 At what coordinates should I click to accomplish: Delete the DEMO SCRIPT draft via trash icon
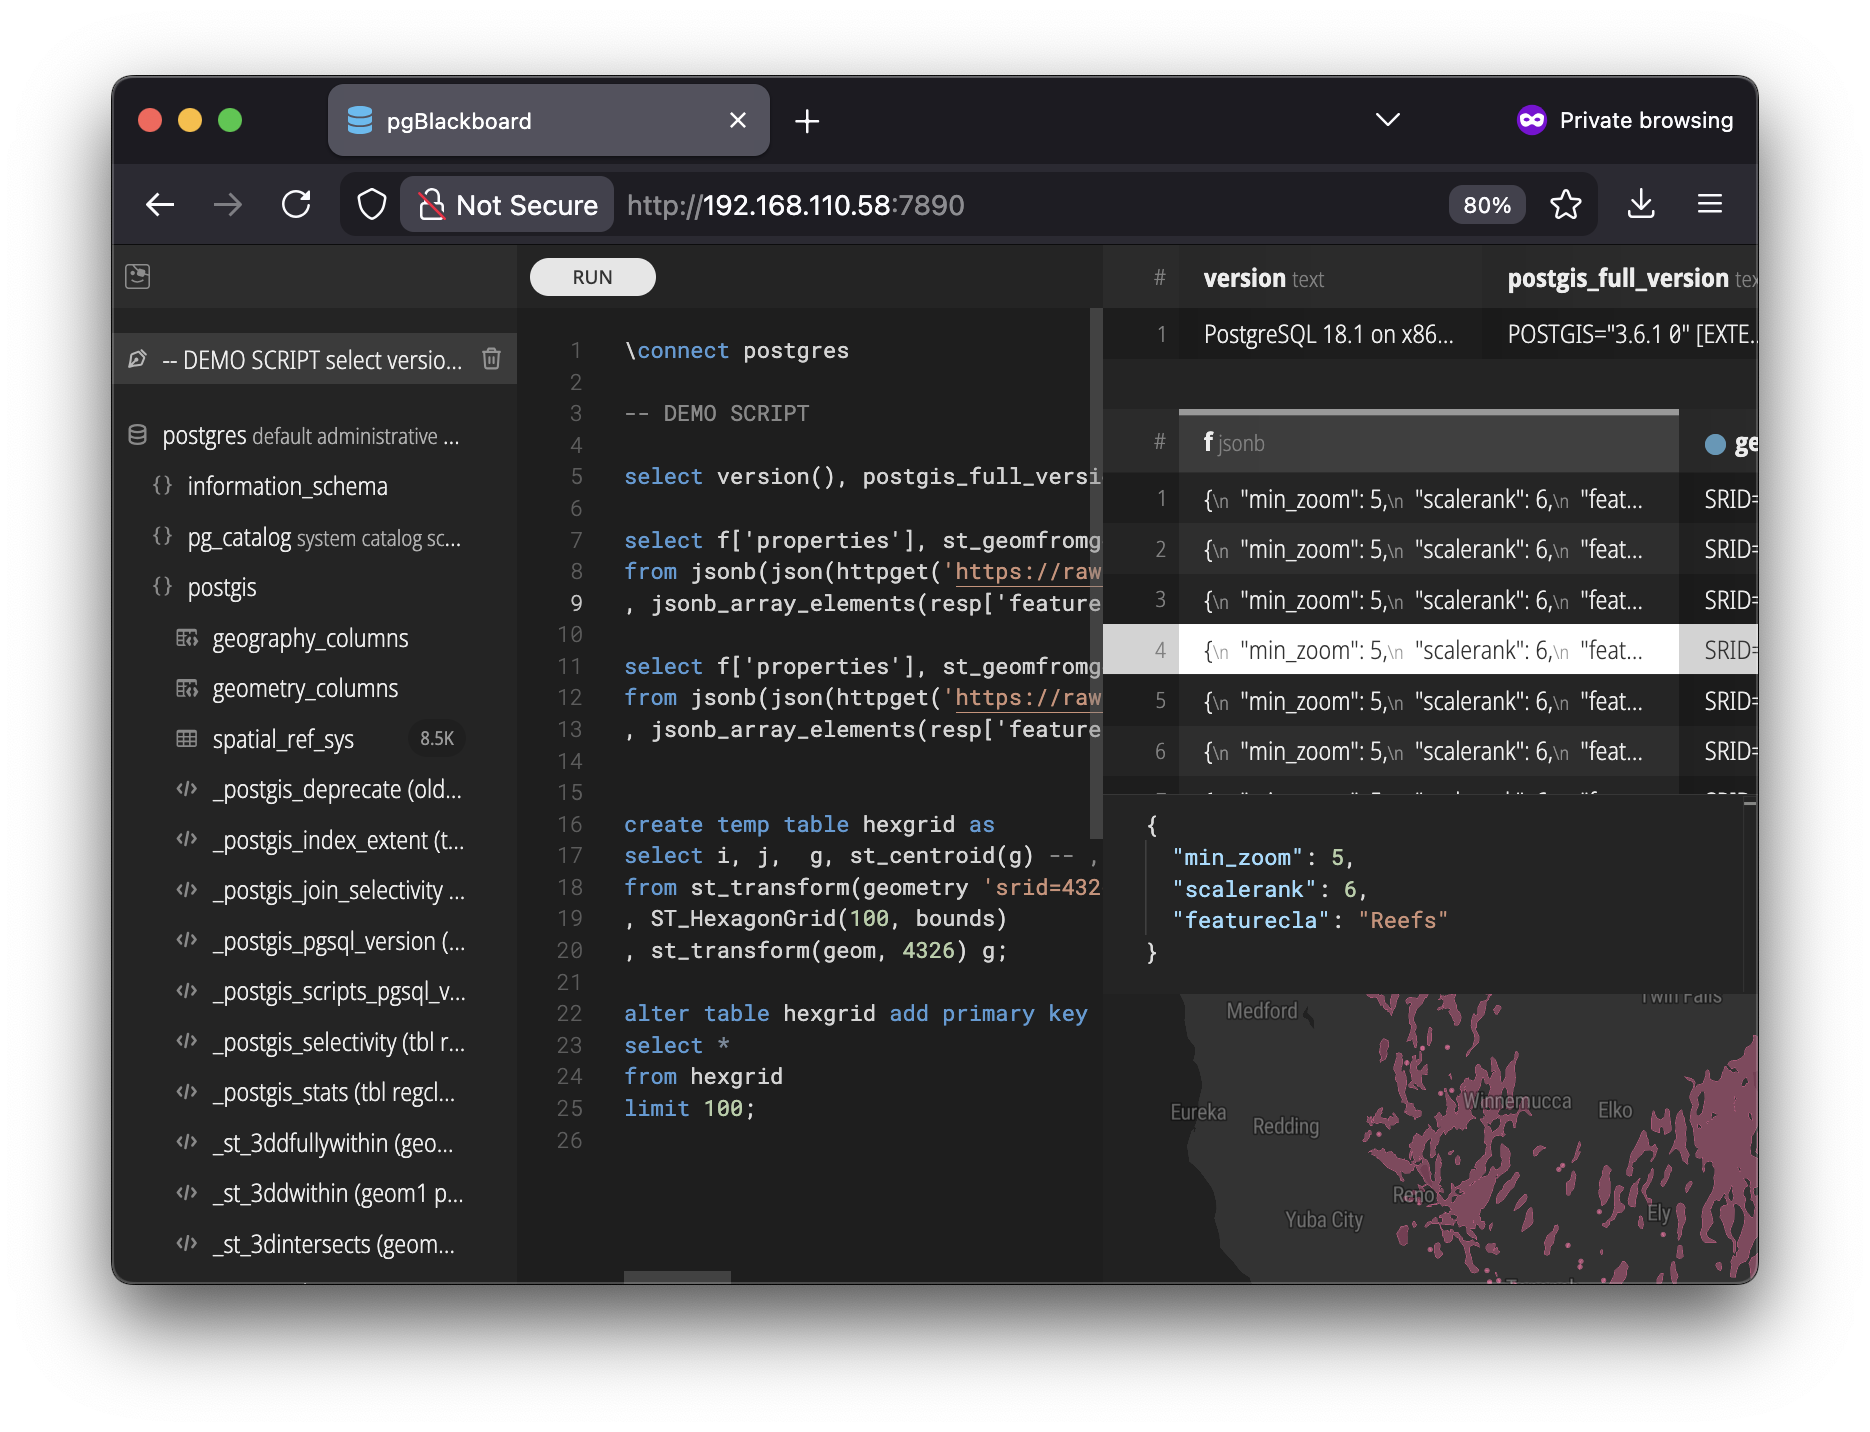coord(491,359)
